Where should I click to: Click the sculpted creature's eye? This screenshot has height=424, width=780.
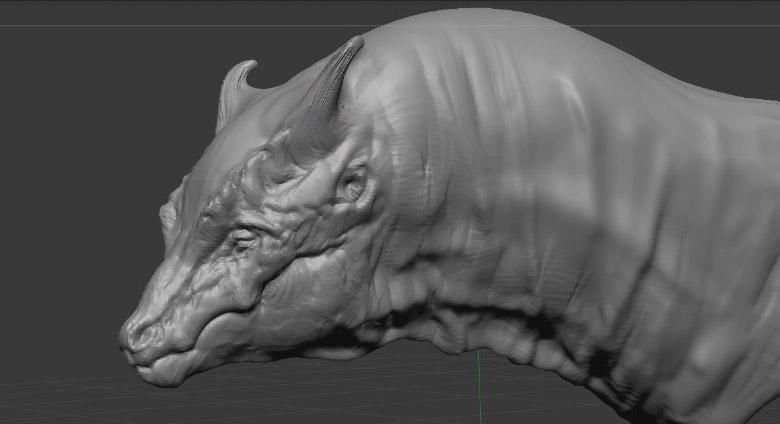coord(243,239)
